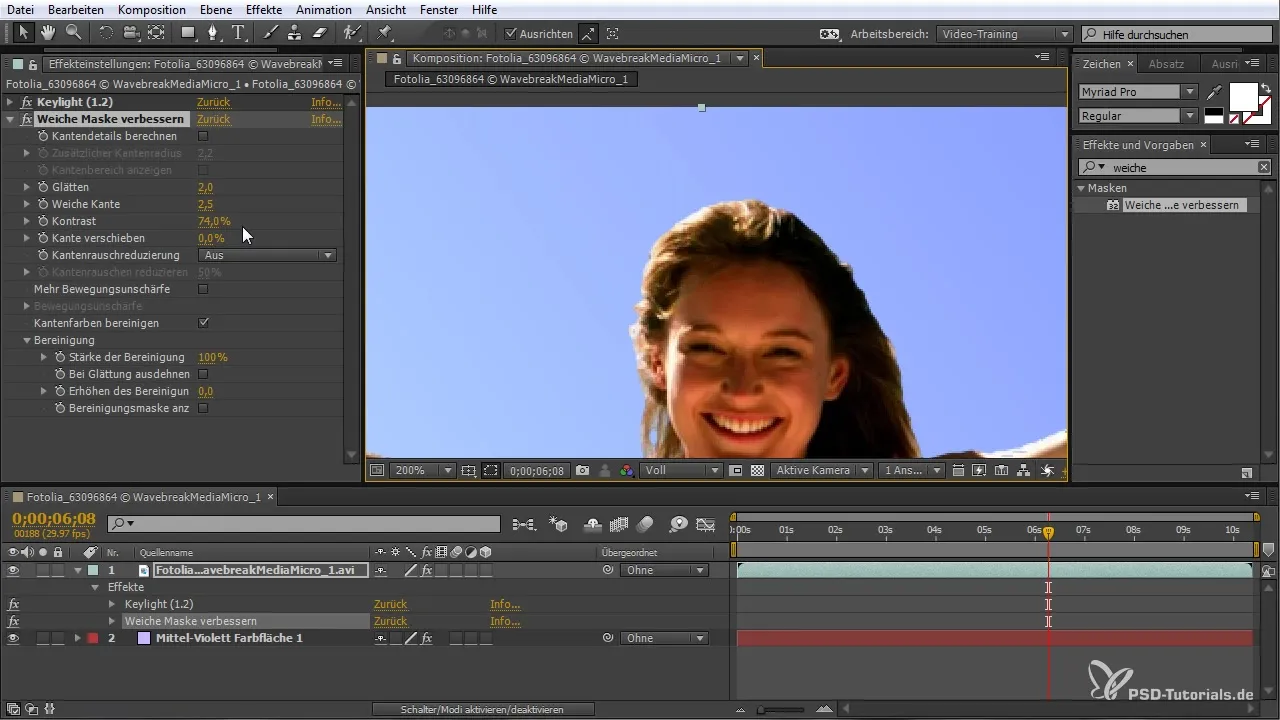Click the show channel color icon
This screenshot has height=720, width=1280.
point(627,470)
